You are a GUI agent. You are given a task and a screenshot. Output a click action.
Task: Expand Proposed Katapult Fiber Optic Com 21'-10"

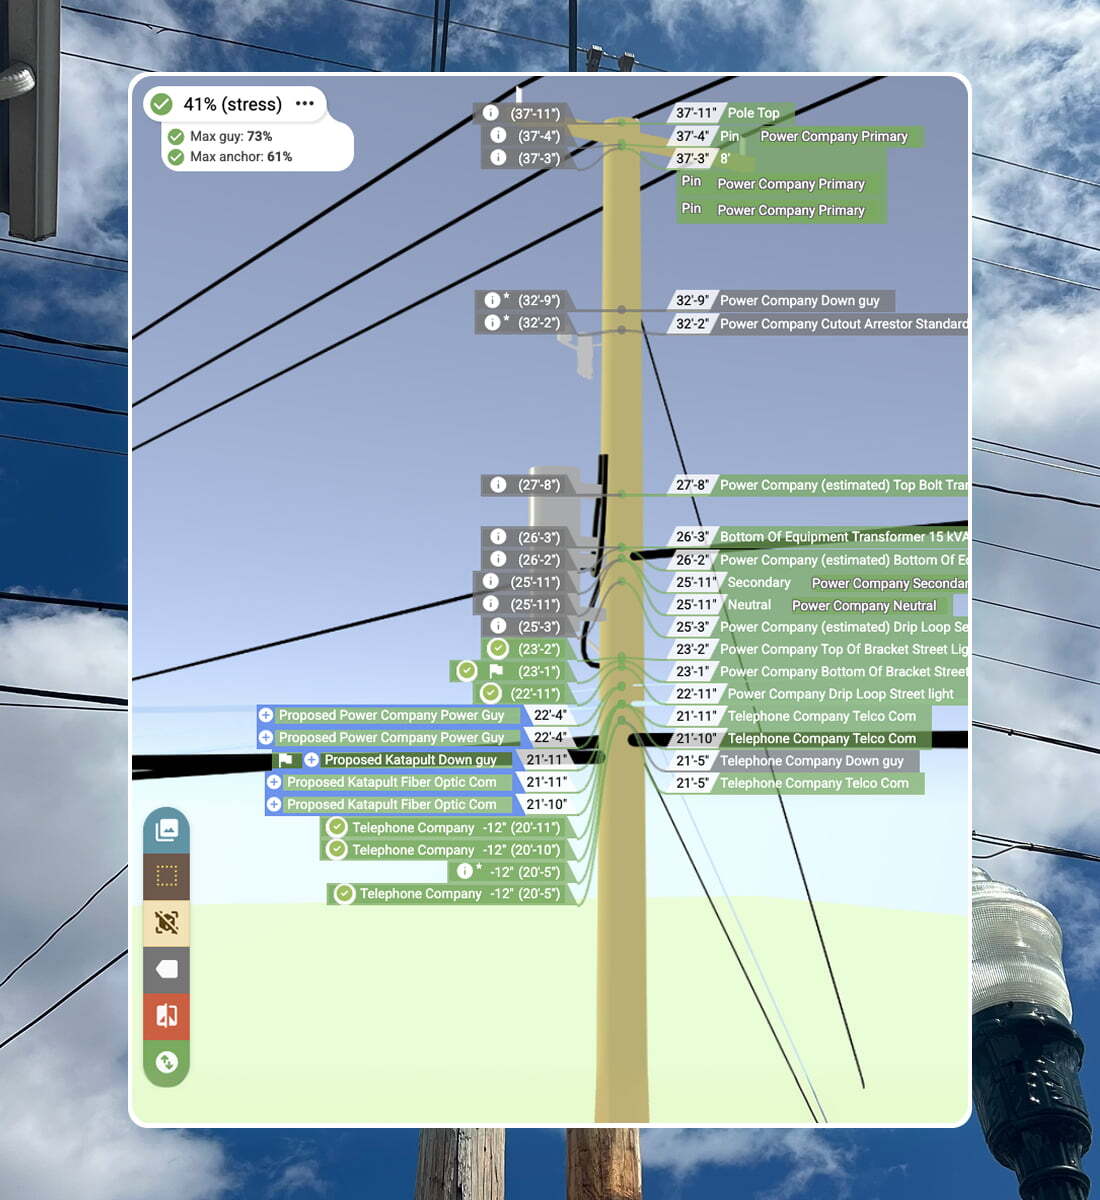pyautogui.click(x=274, y=804)
